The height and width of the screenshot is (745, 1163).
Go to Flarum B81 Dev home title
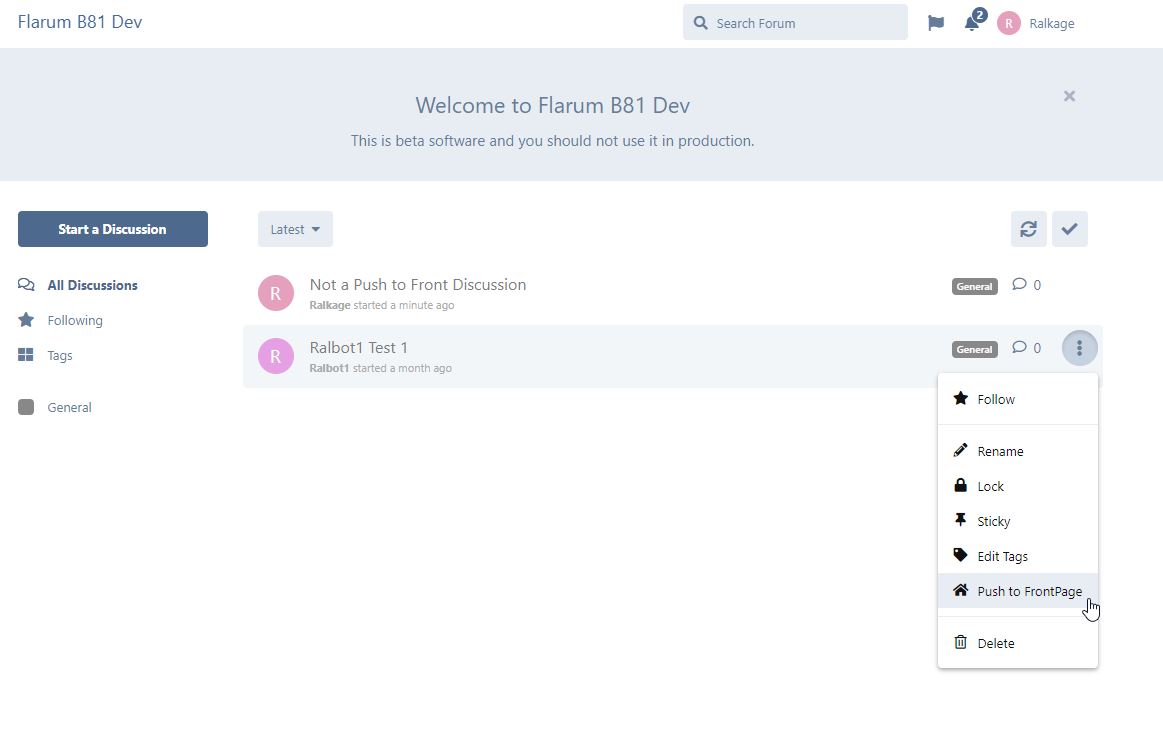80,22
